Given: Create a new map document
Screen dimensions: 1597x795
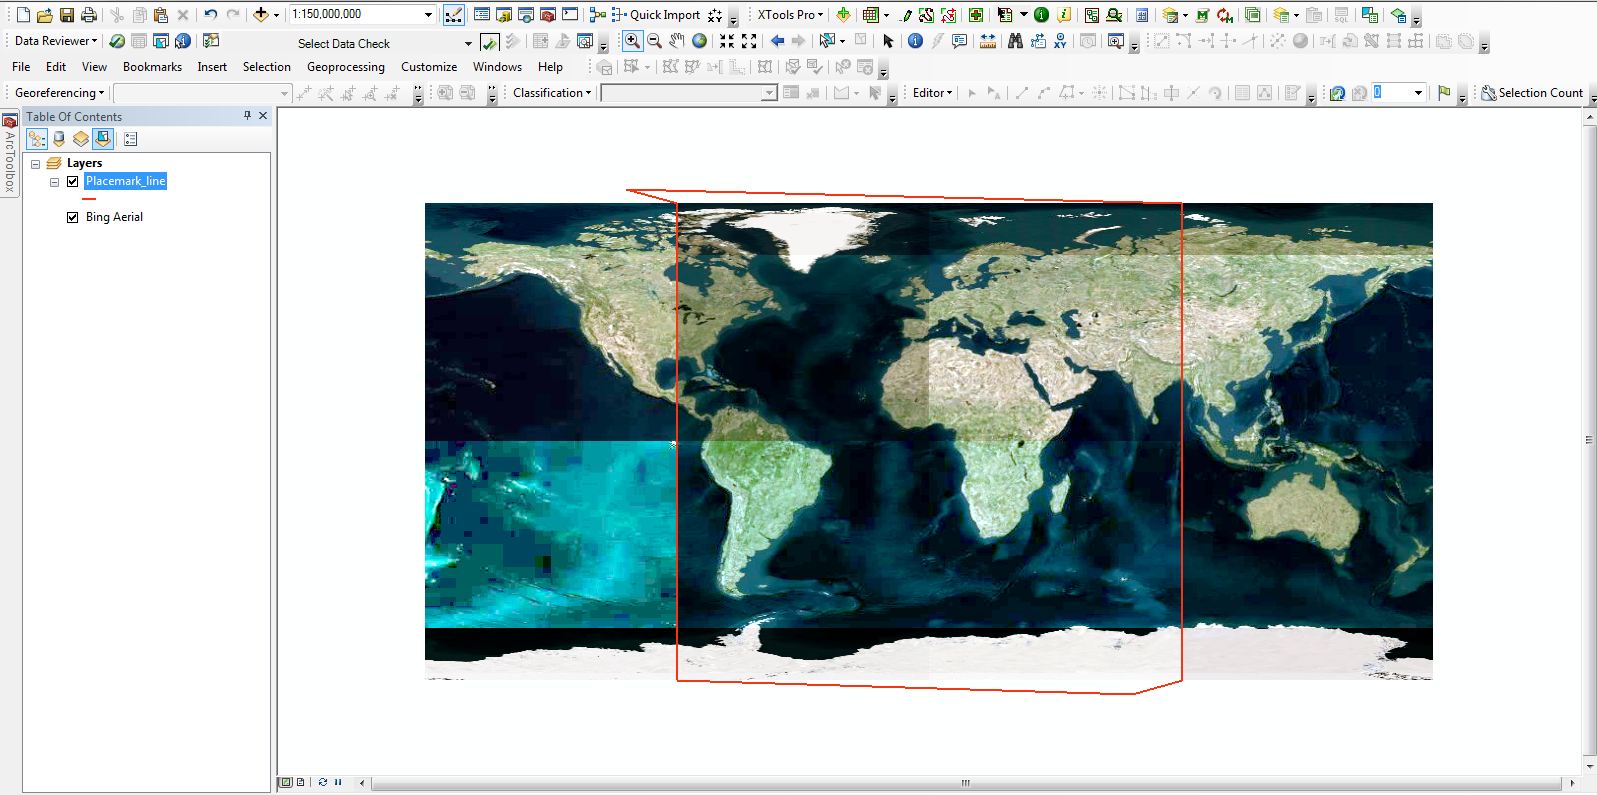Looking at the screenshot, I should [x=23, y=15].
